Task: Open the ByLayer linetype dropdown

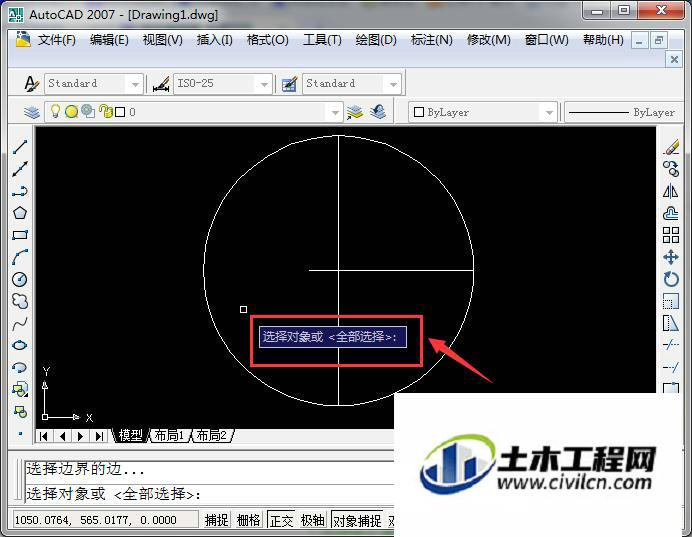Action: pos(624,113)
